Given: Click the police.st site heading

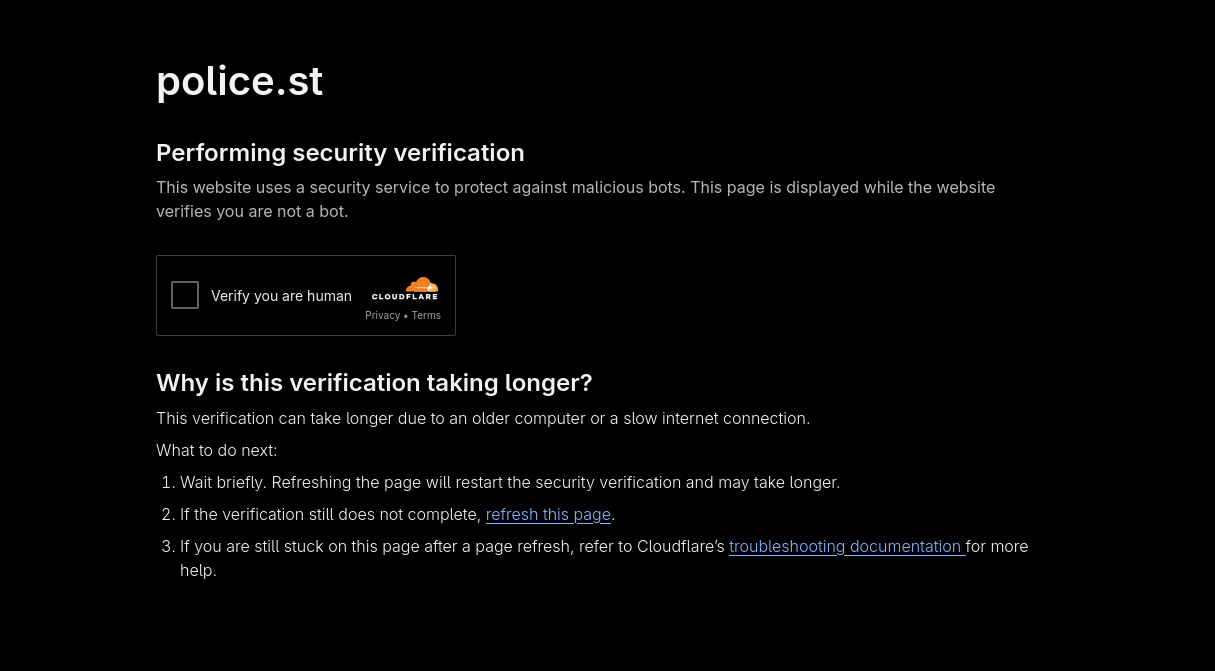Looking at the screenshot, I should pos(239,81).
